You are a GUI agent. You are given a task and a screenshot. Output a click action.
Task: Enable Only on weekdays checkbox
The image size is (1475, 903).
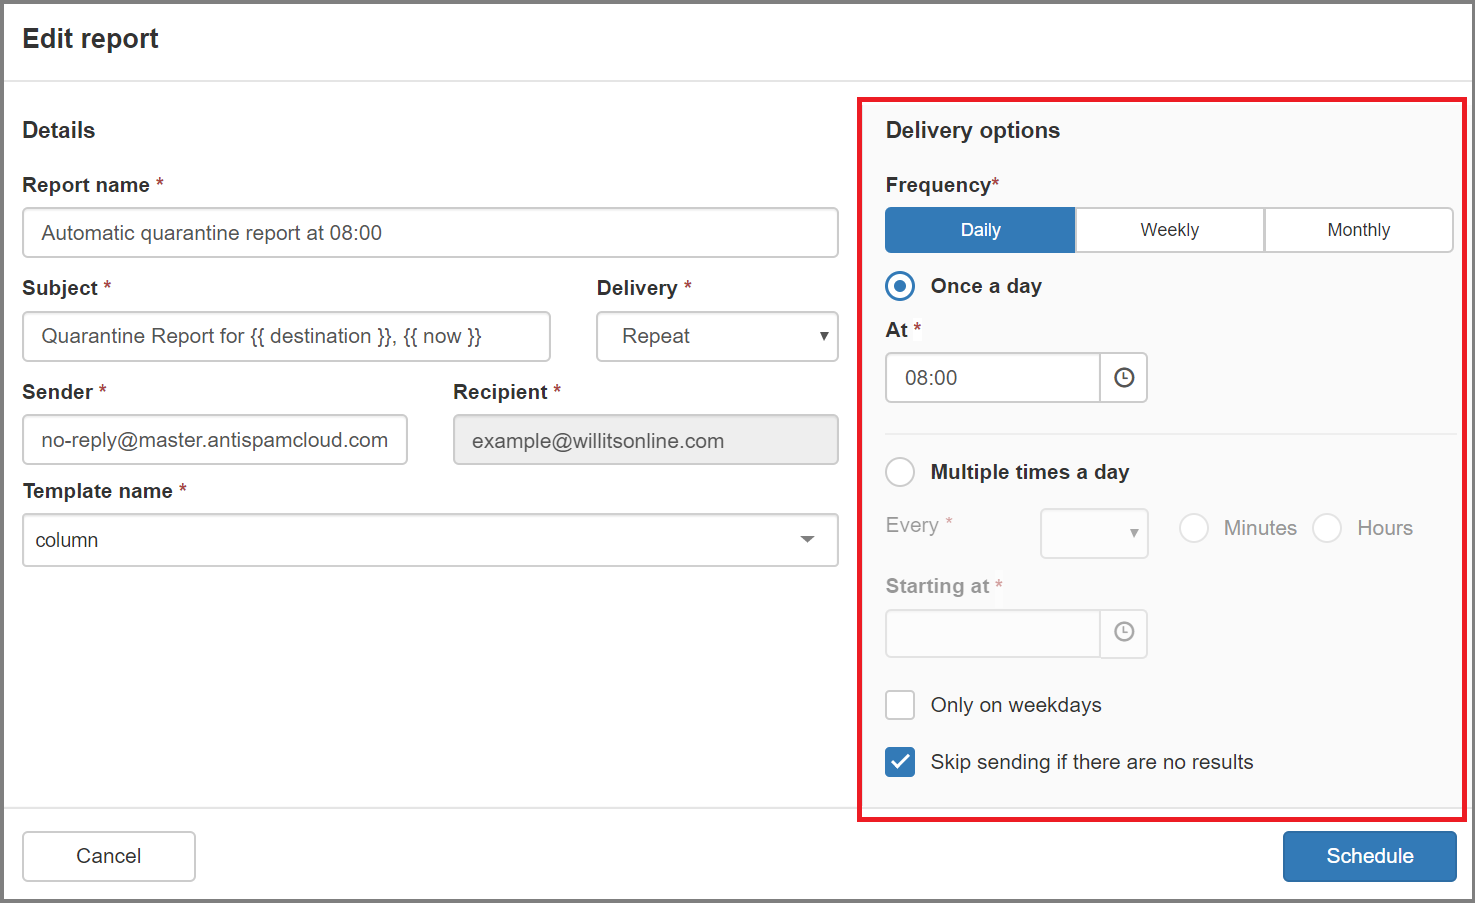click(900, 705)
